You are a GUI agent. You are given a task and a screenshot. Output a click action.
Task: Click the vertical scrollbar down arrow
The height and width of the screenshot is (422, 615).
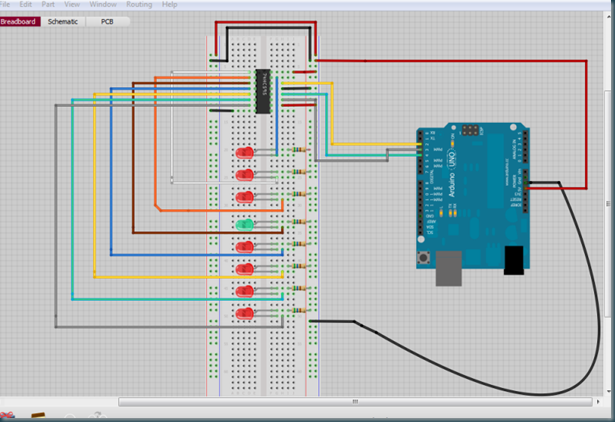click(x=608, y=391)
